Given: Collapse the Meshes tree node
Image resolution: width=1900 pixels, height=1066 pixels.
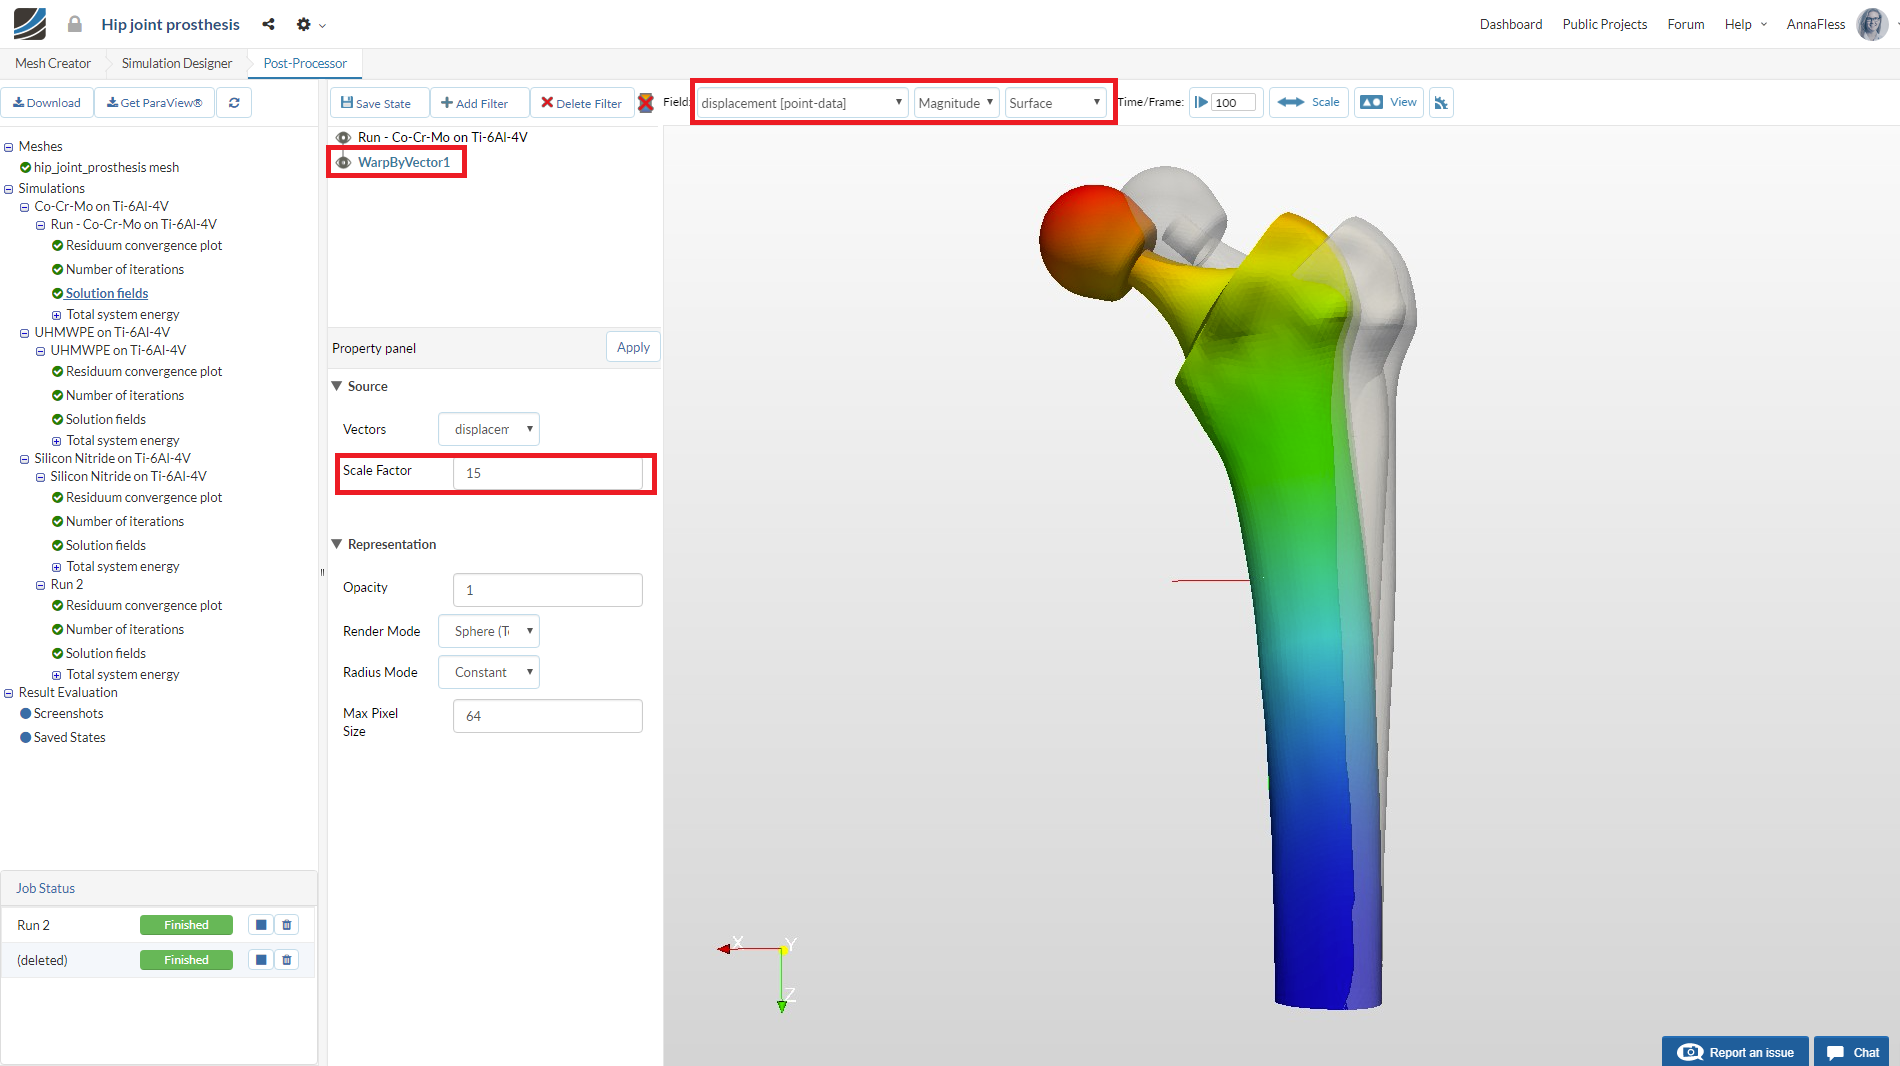Looking at the screenshot, I should (9, 147).
